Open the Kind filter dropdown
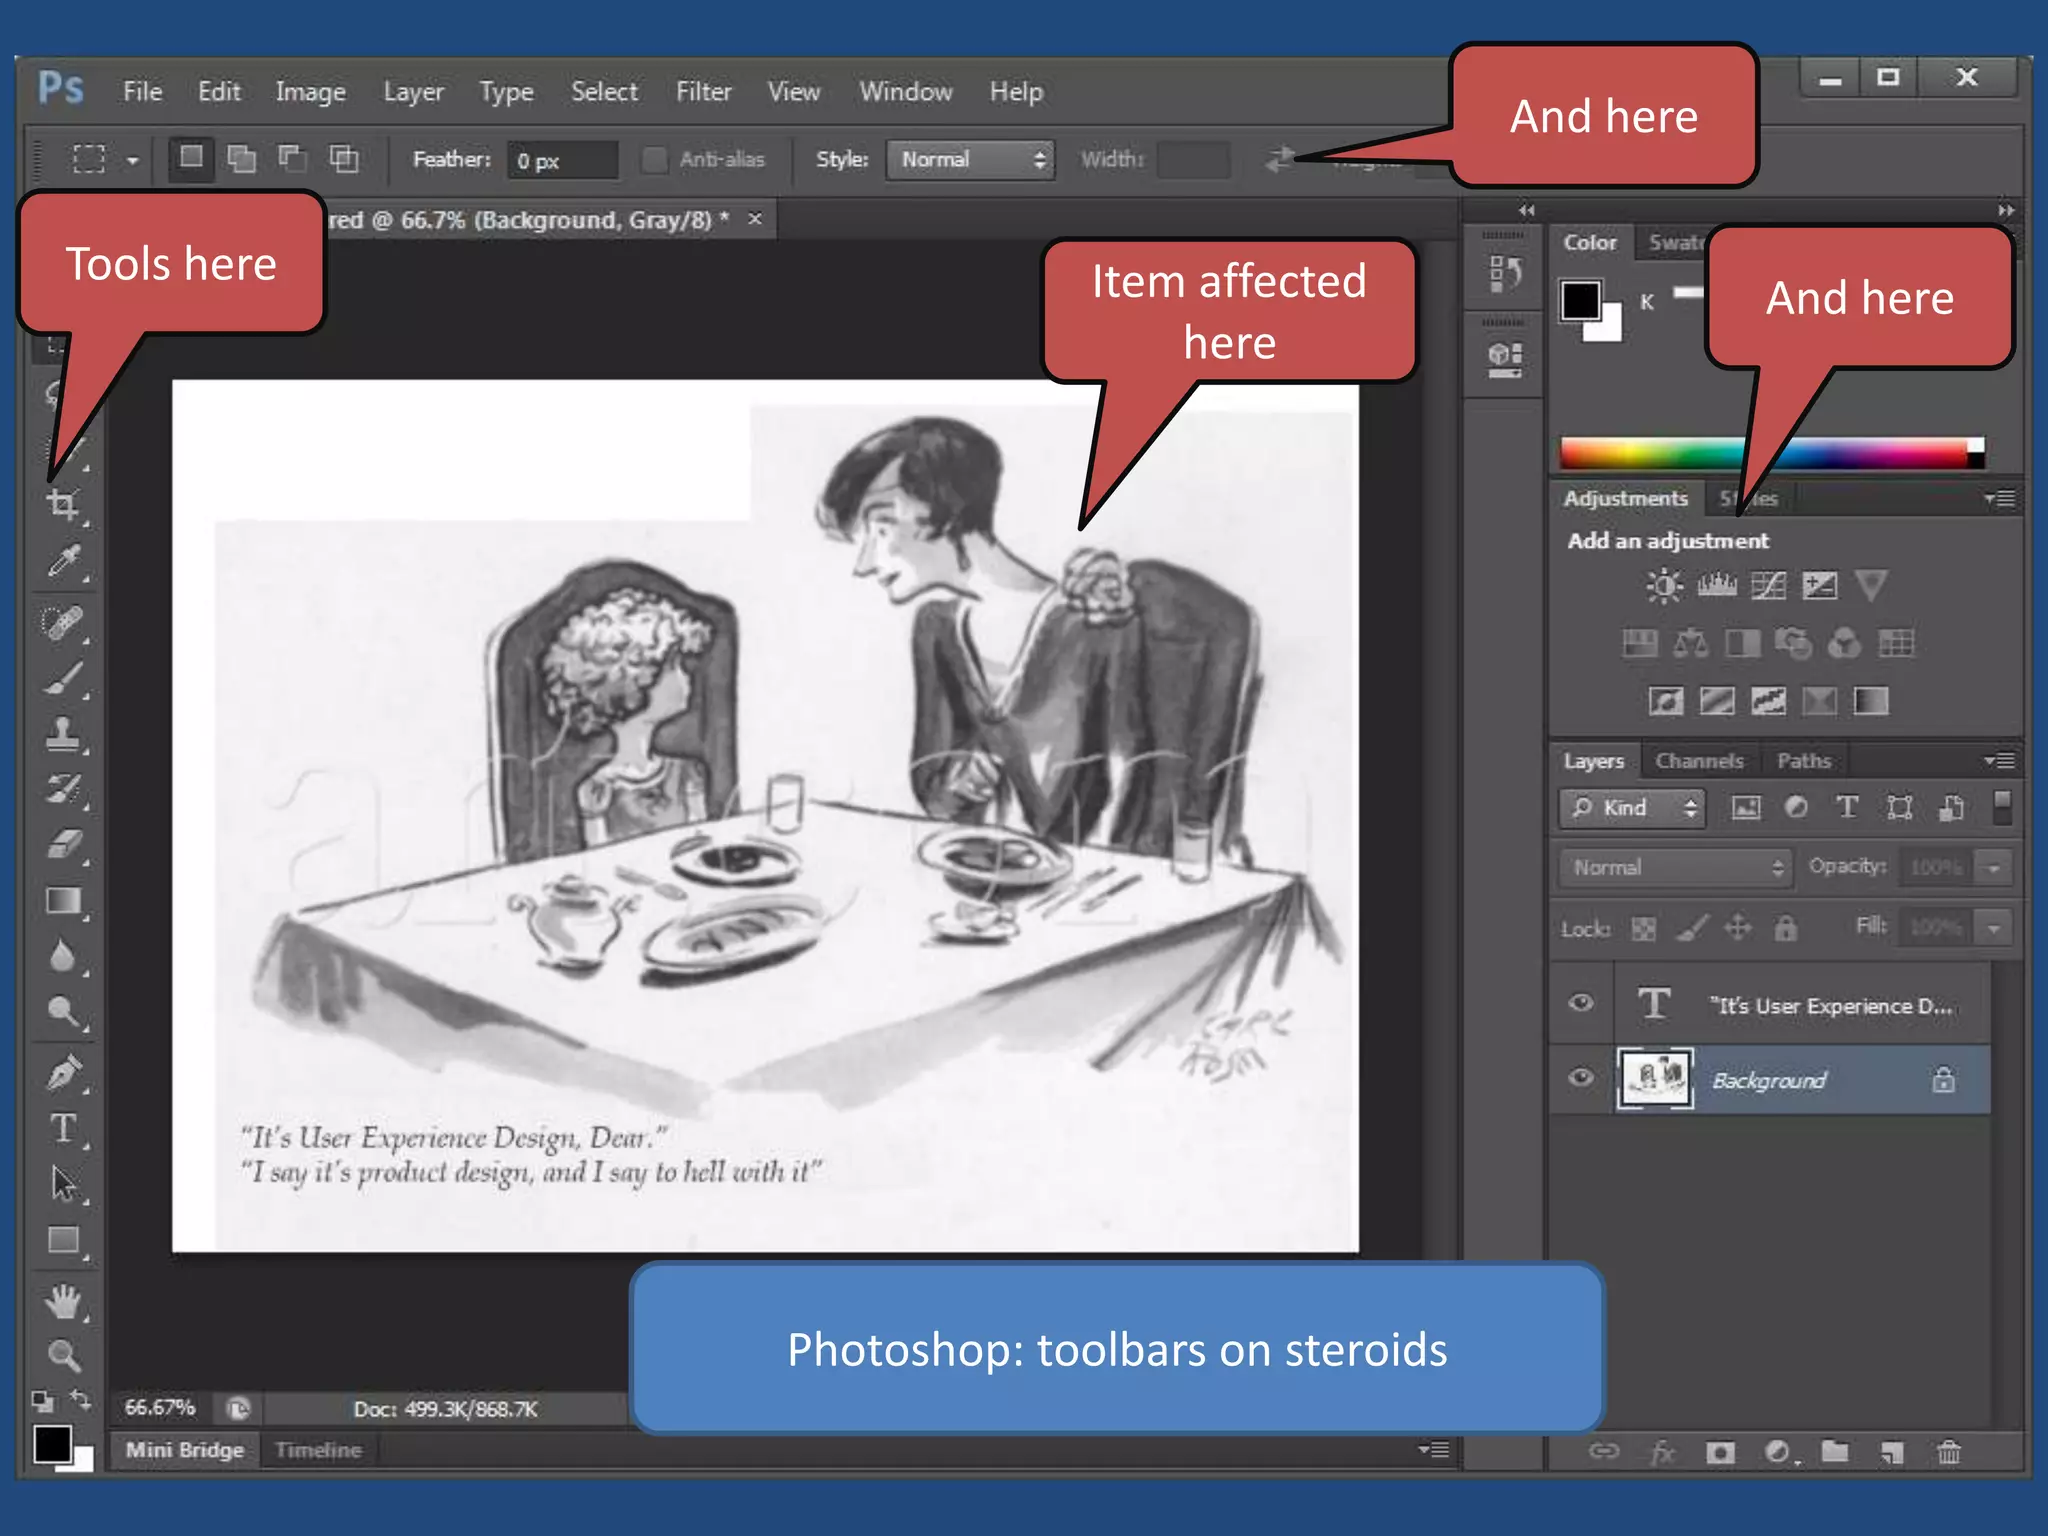Viewport: 2048px width, 1536px height. 1632,808
